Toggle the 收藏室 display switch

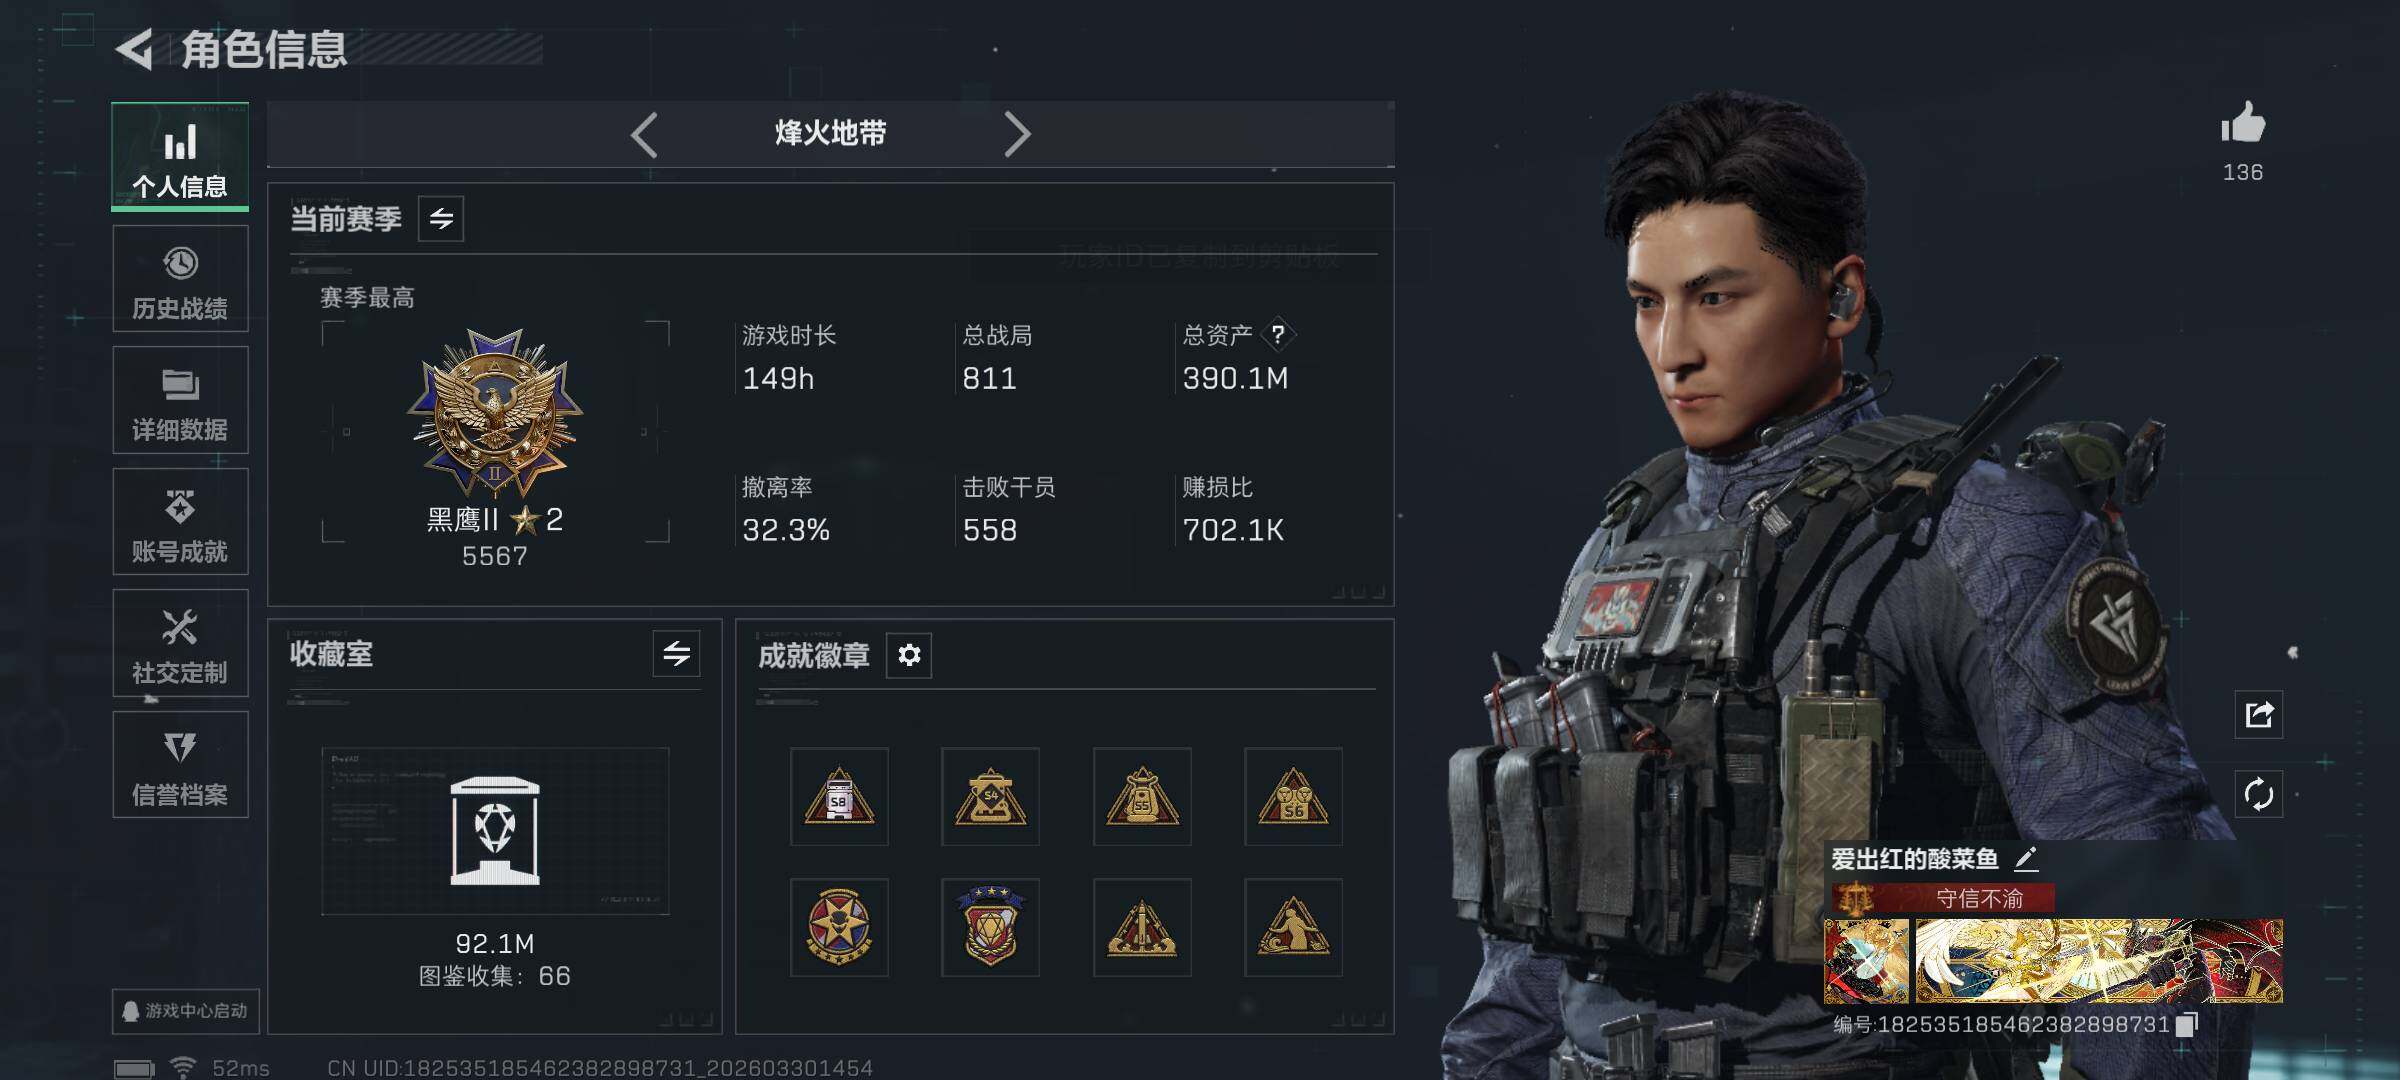pyautogui.click(x=676, y=654)
